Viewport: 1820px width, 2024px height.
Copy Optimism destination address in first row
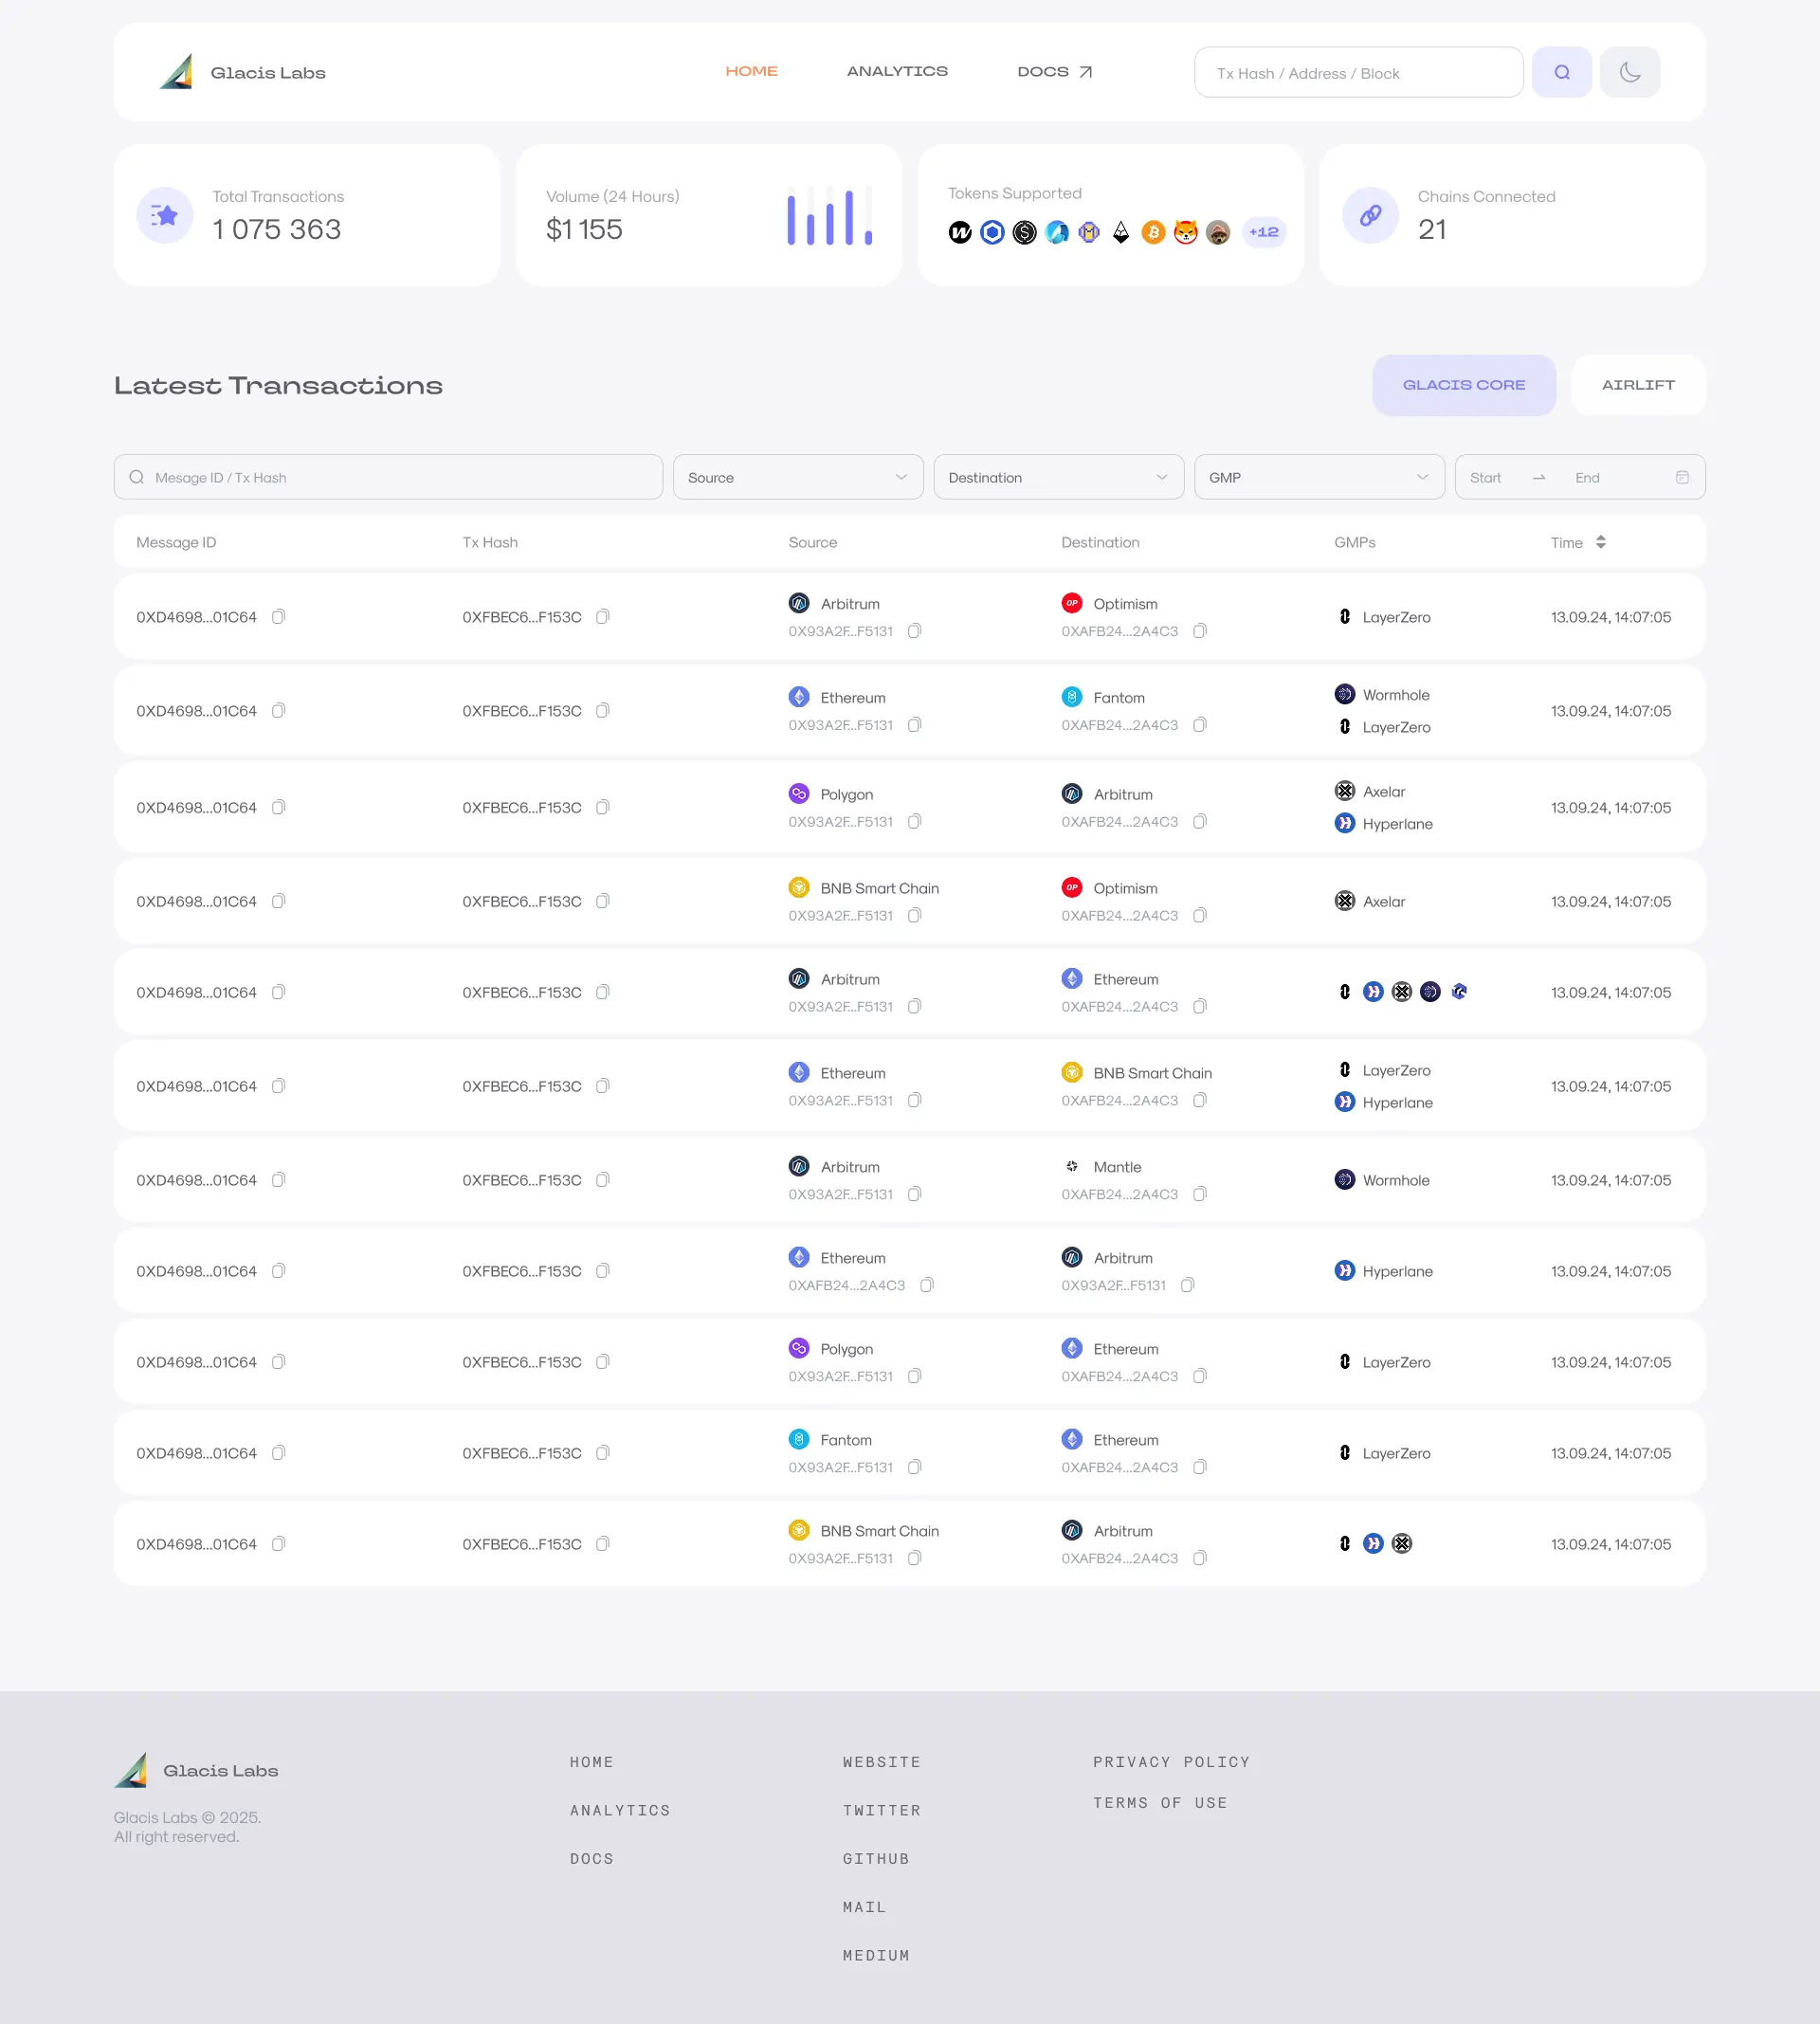coord(1200,631)
